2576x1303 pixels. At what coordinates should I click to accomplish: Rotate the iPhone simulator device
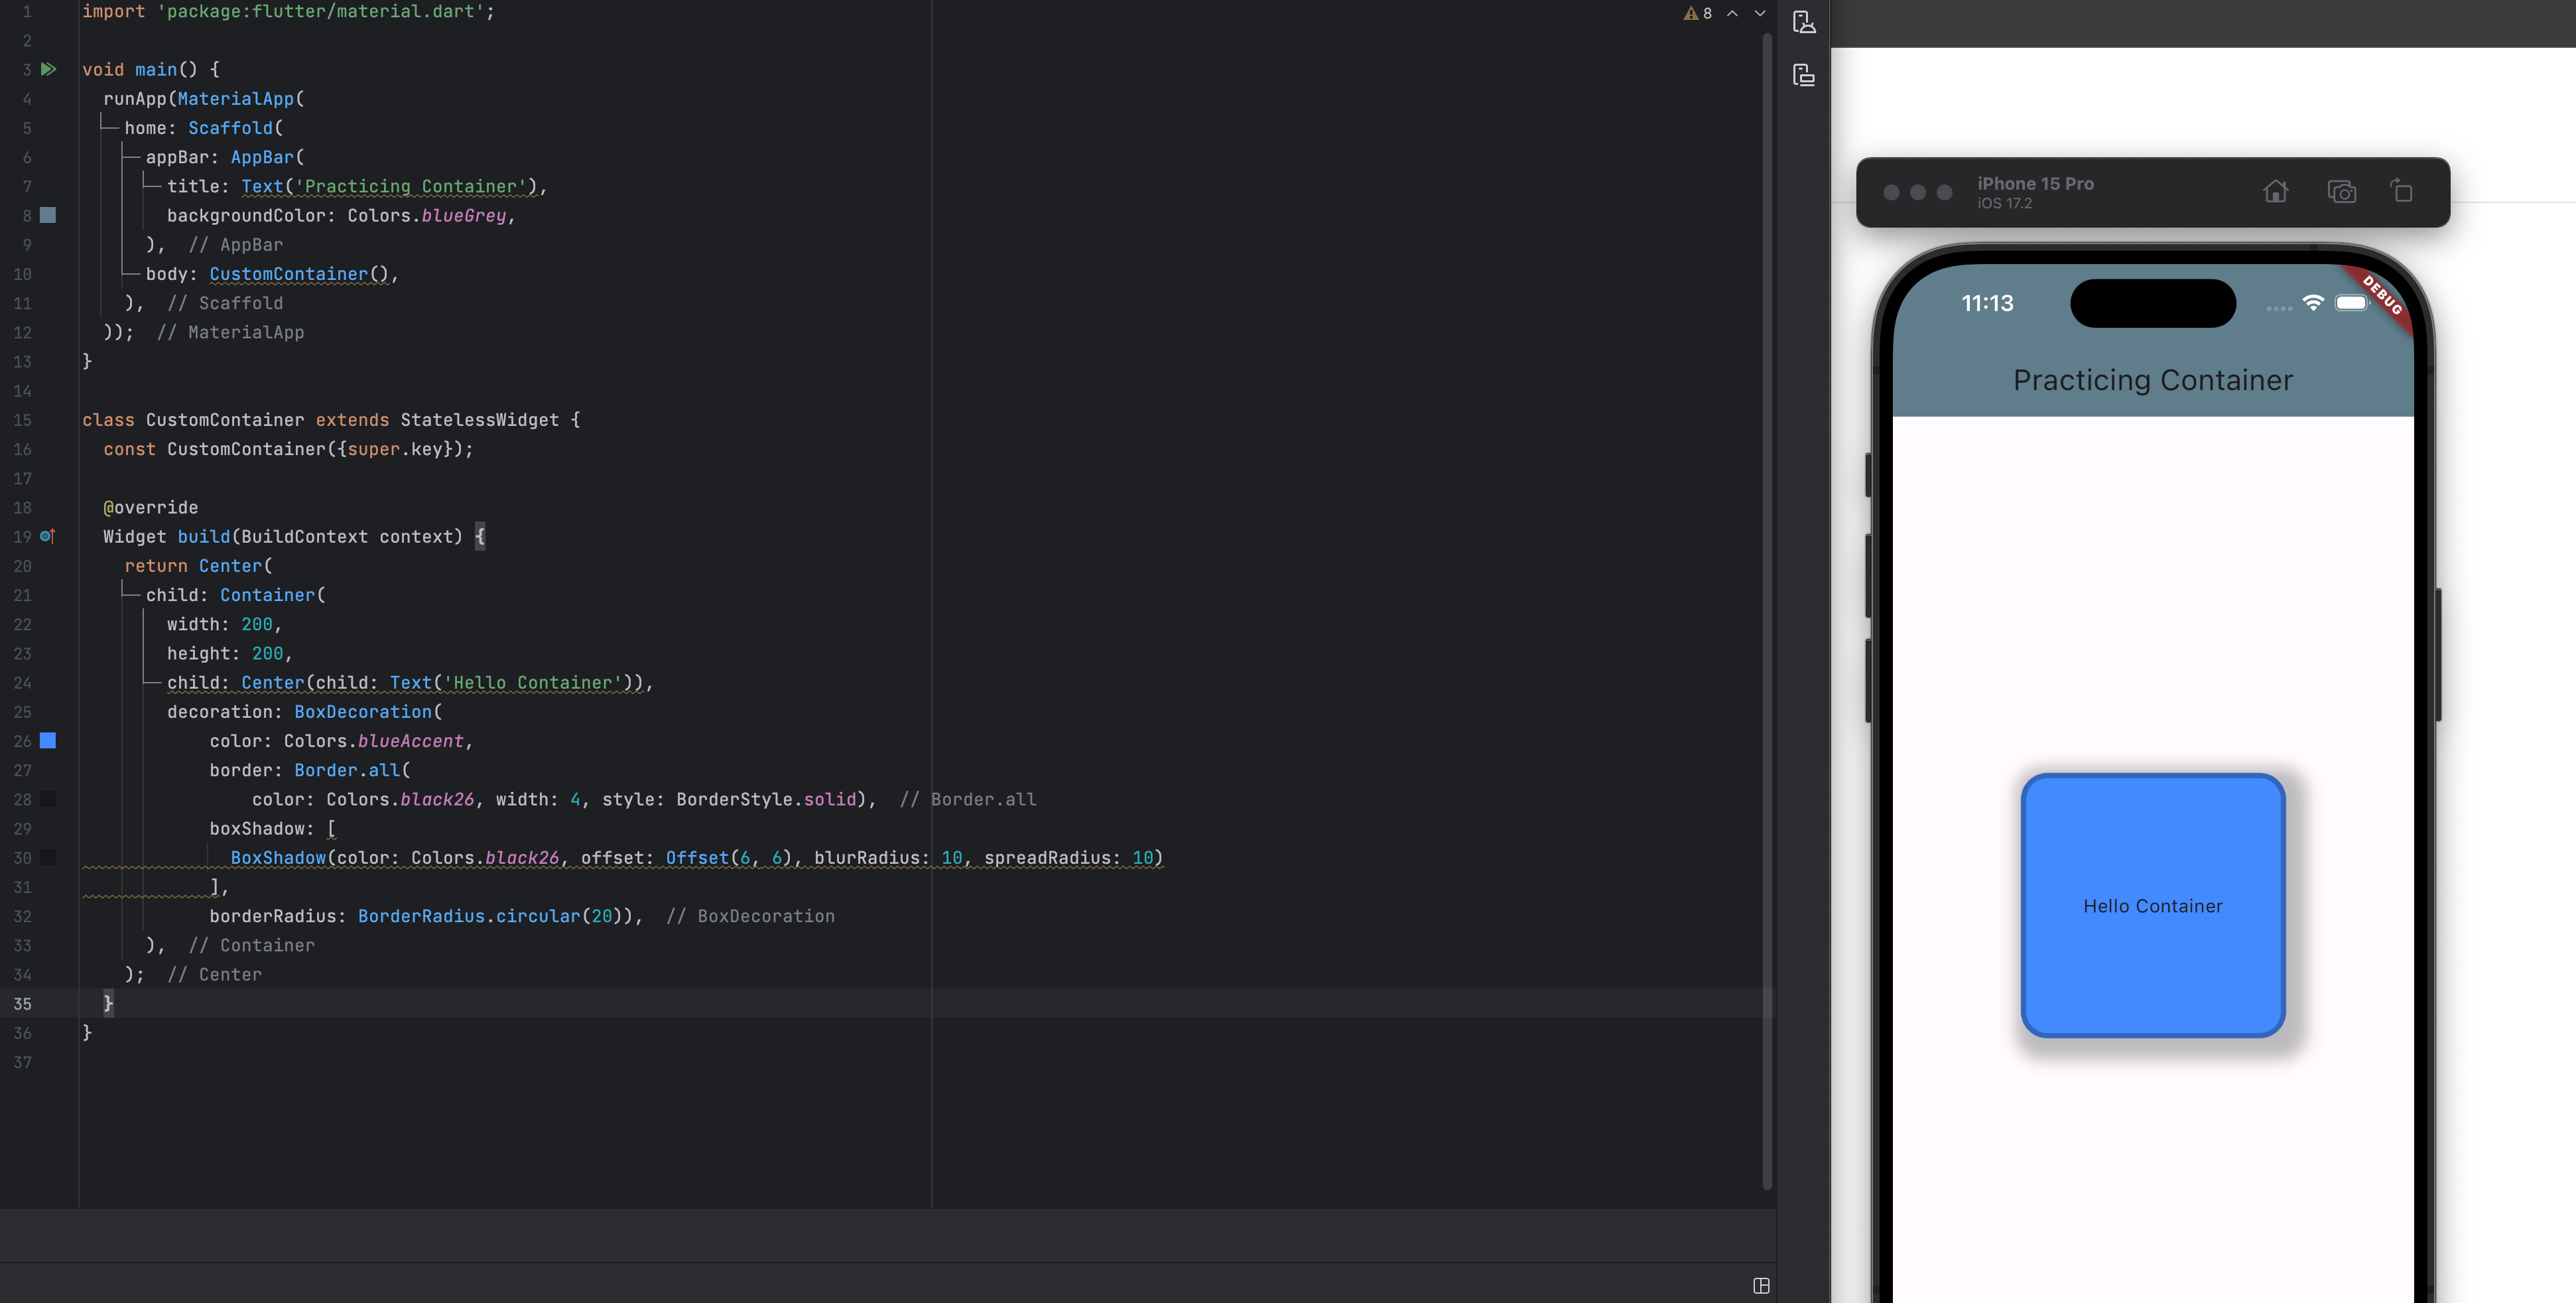(2401, 191)
